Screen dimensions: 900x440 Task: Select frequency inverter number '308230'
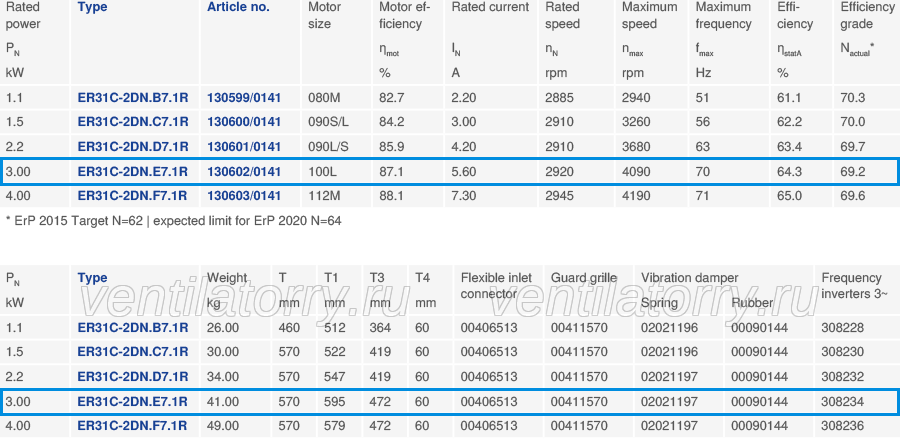[x=843, y=352]
